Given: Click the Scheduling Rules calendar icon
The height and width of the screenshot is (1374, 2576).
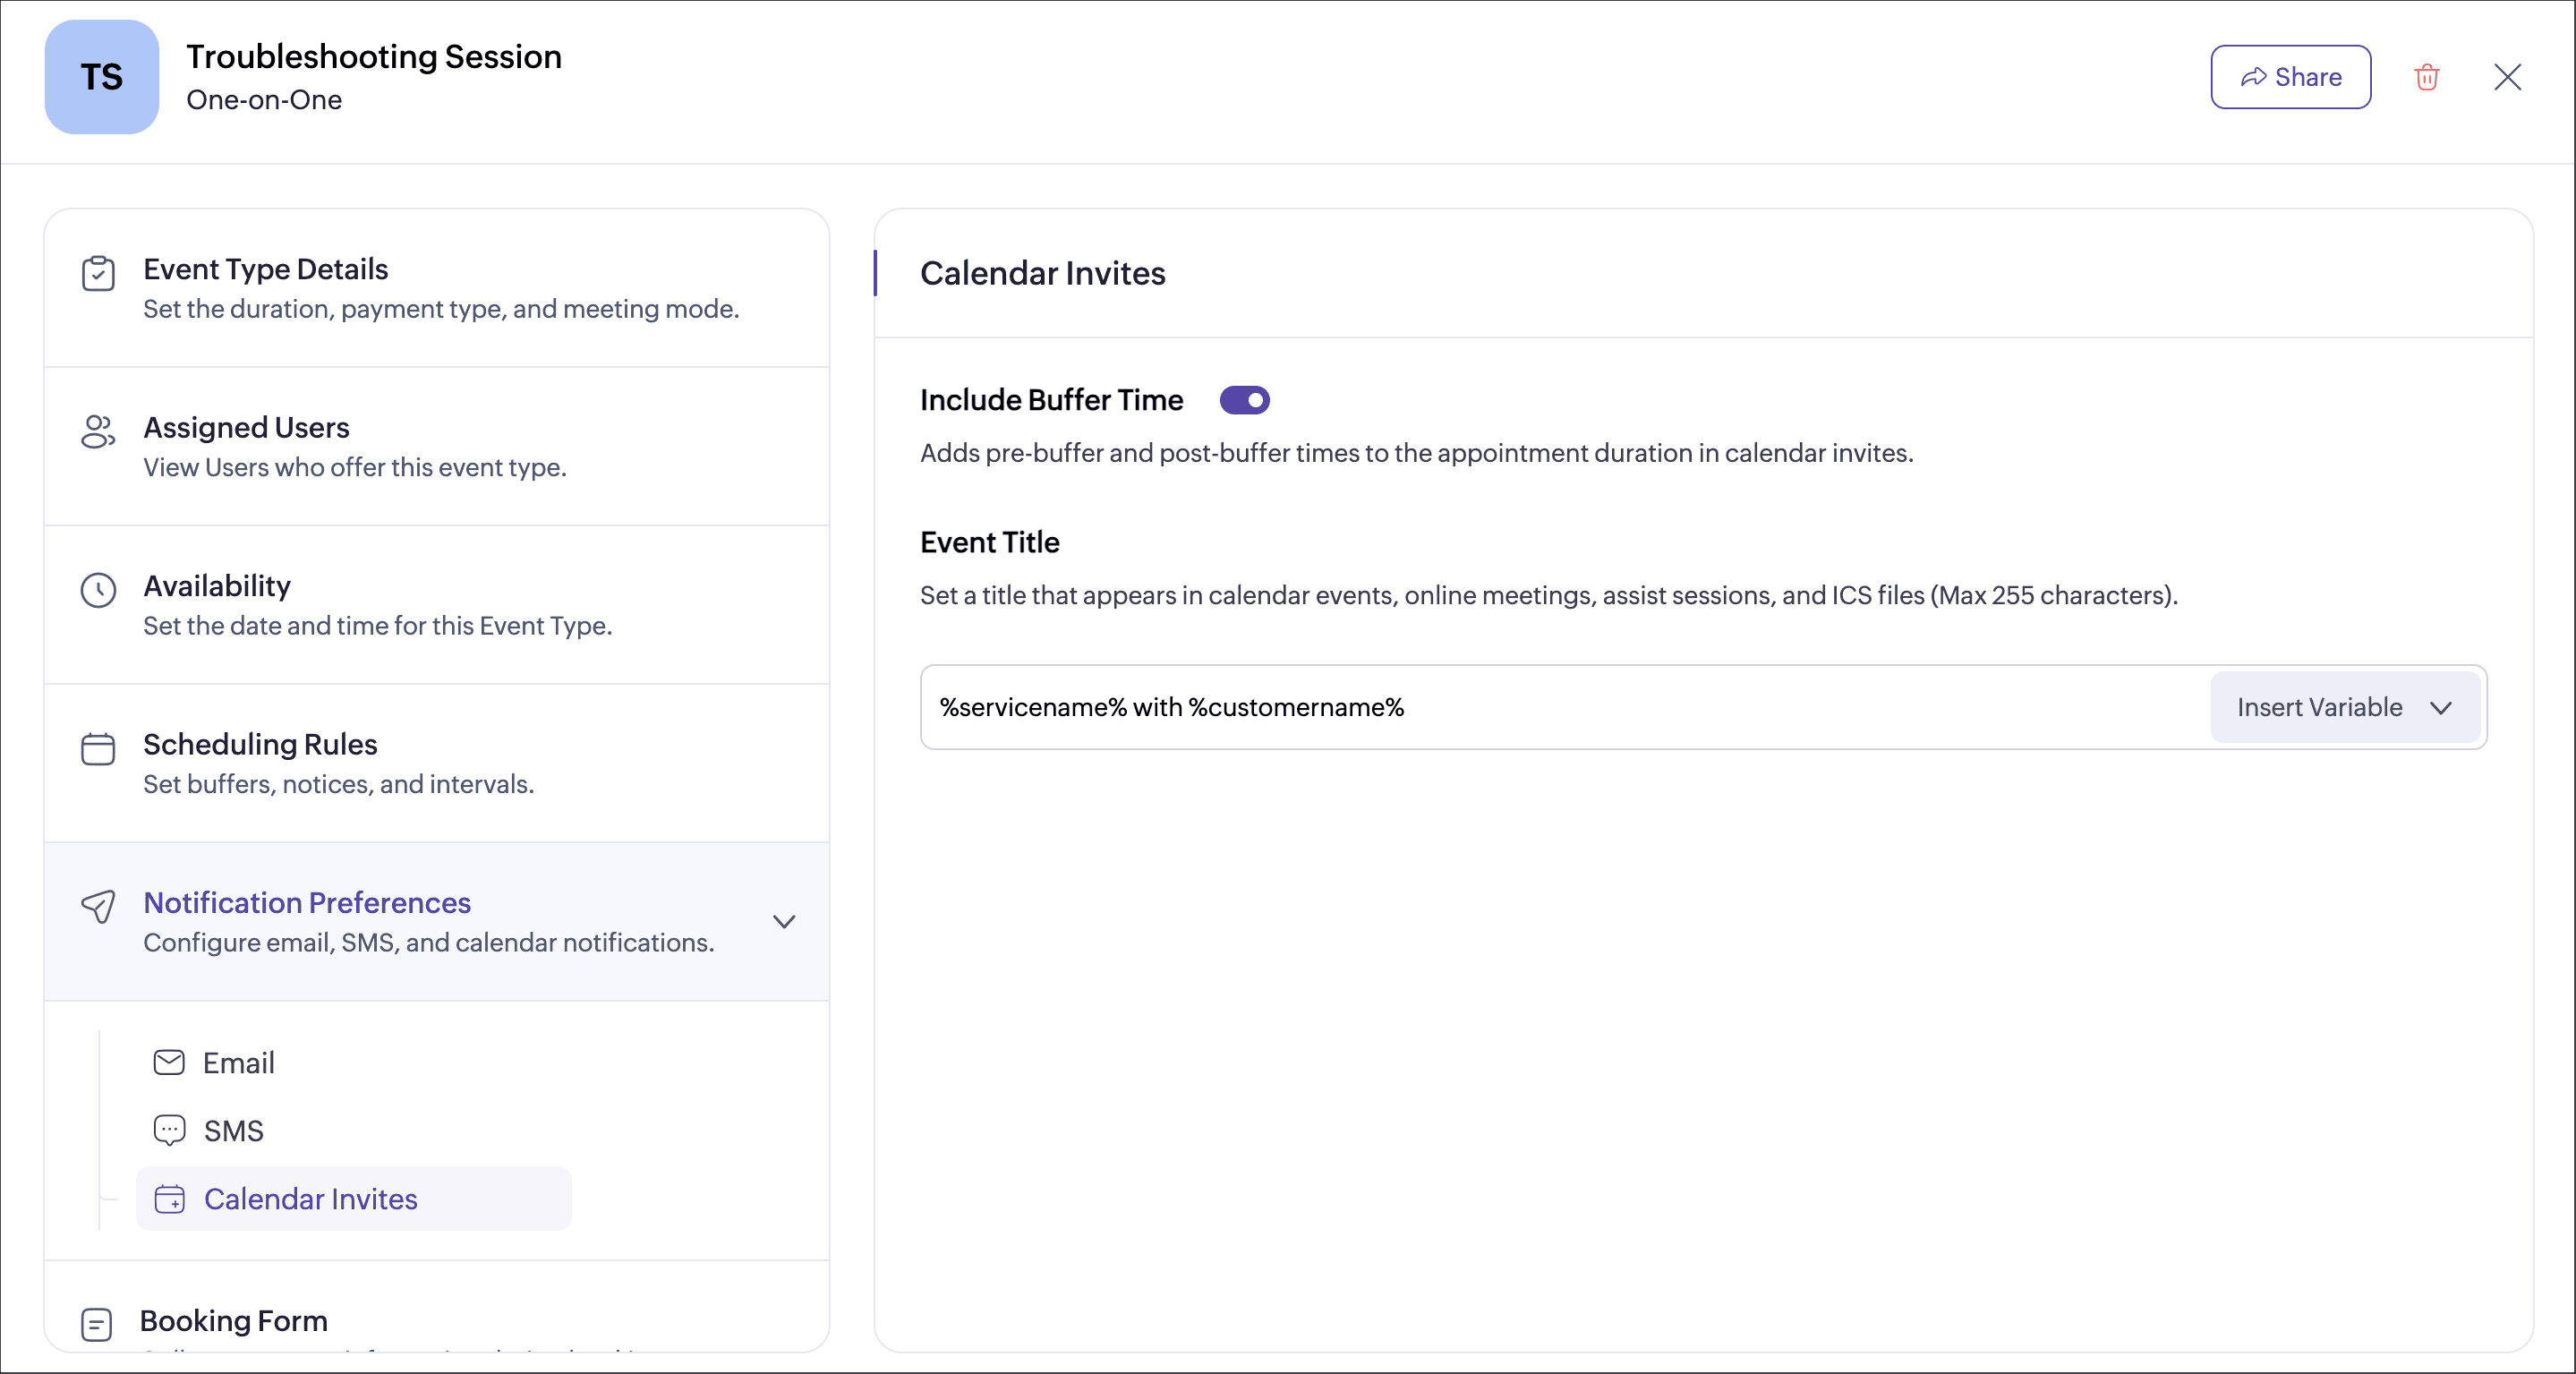Looking at the screenshot, I should coord(98,748).
